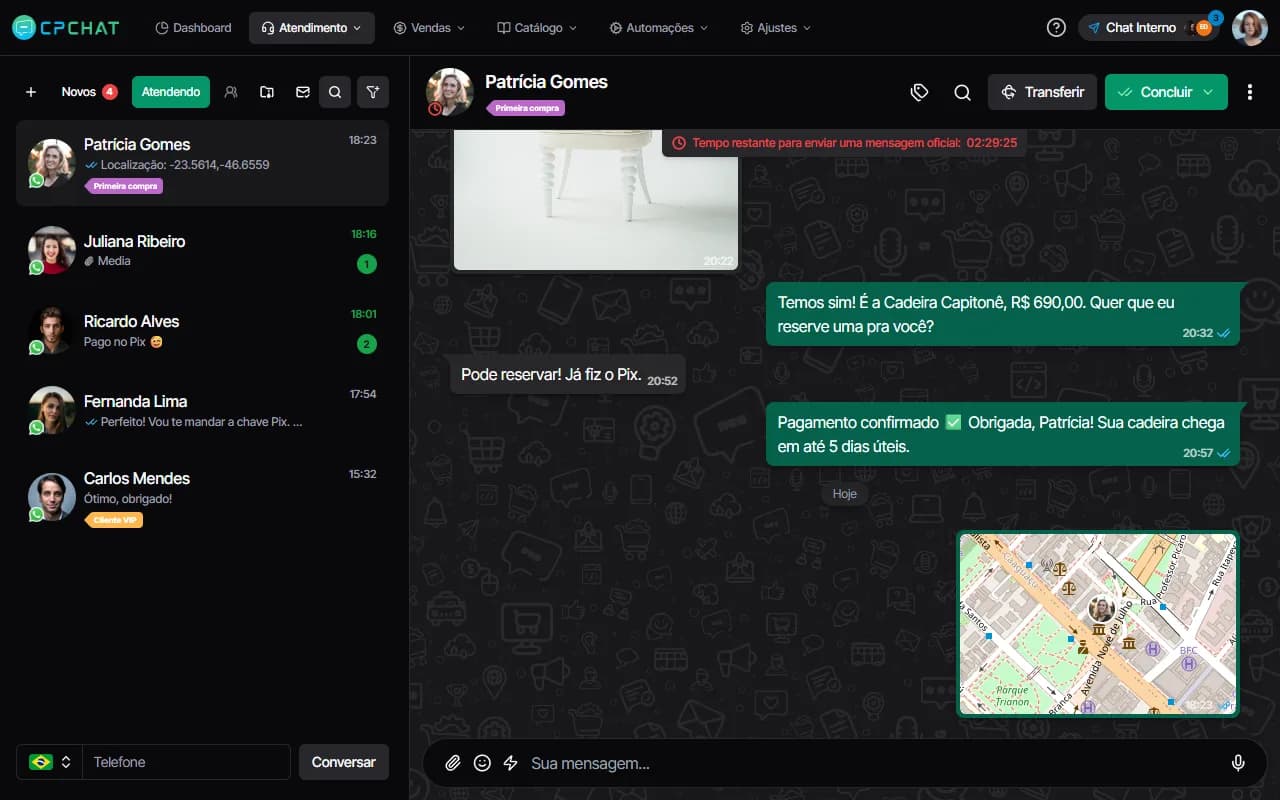Screen dimensions: 1280x800
Task: Open the user profile avatar in top bar
Action: [x=1250, y=28]
